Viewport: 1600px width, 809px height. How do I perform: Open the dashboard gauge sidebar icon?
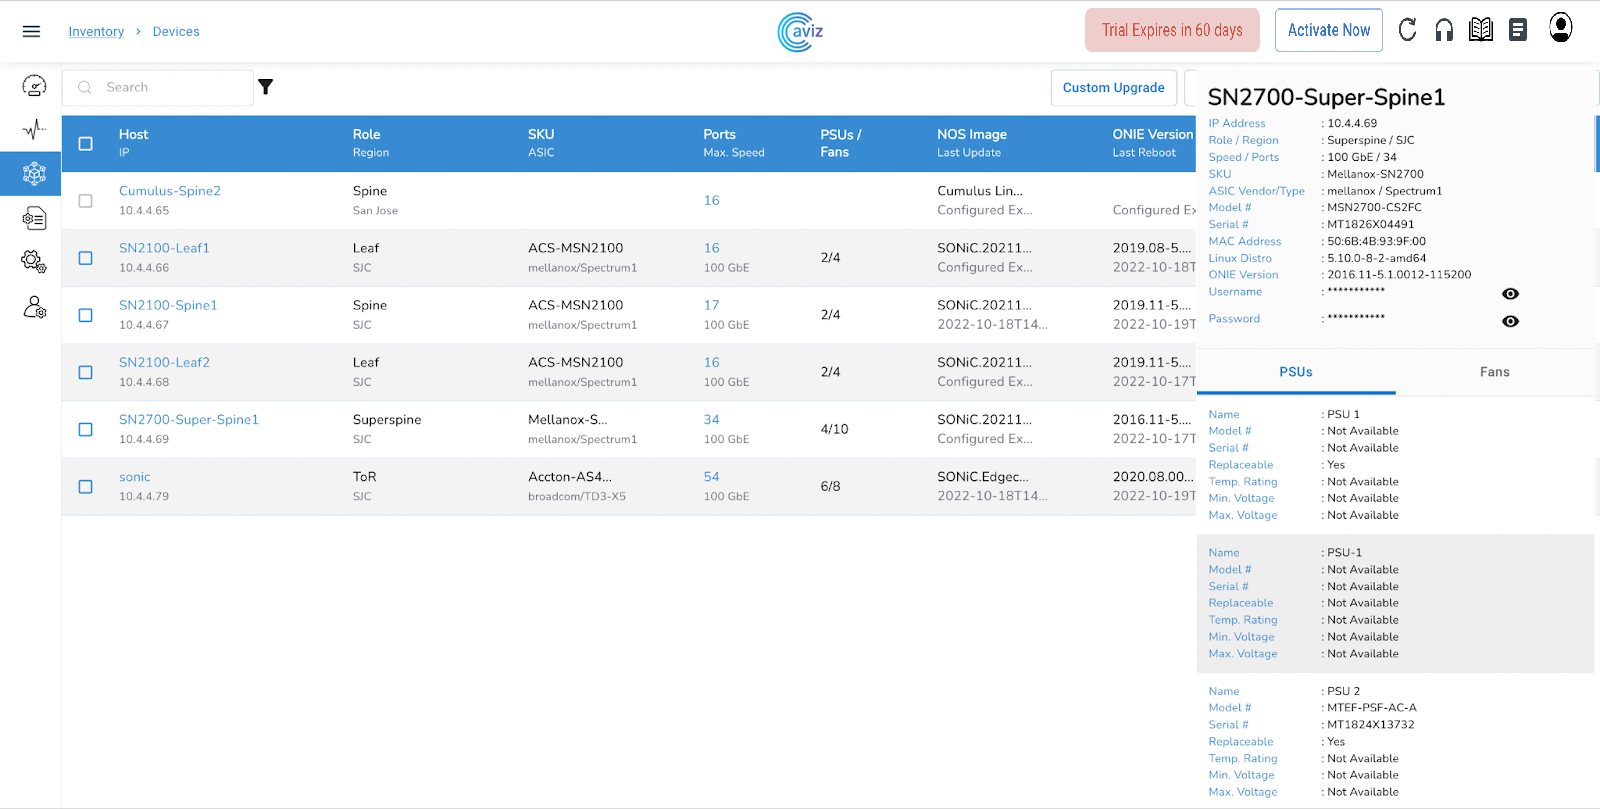(x=34, y=87)
